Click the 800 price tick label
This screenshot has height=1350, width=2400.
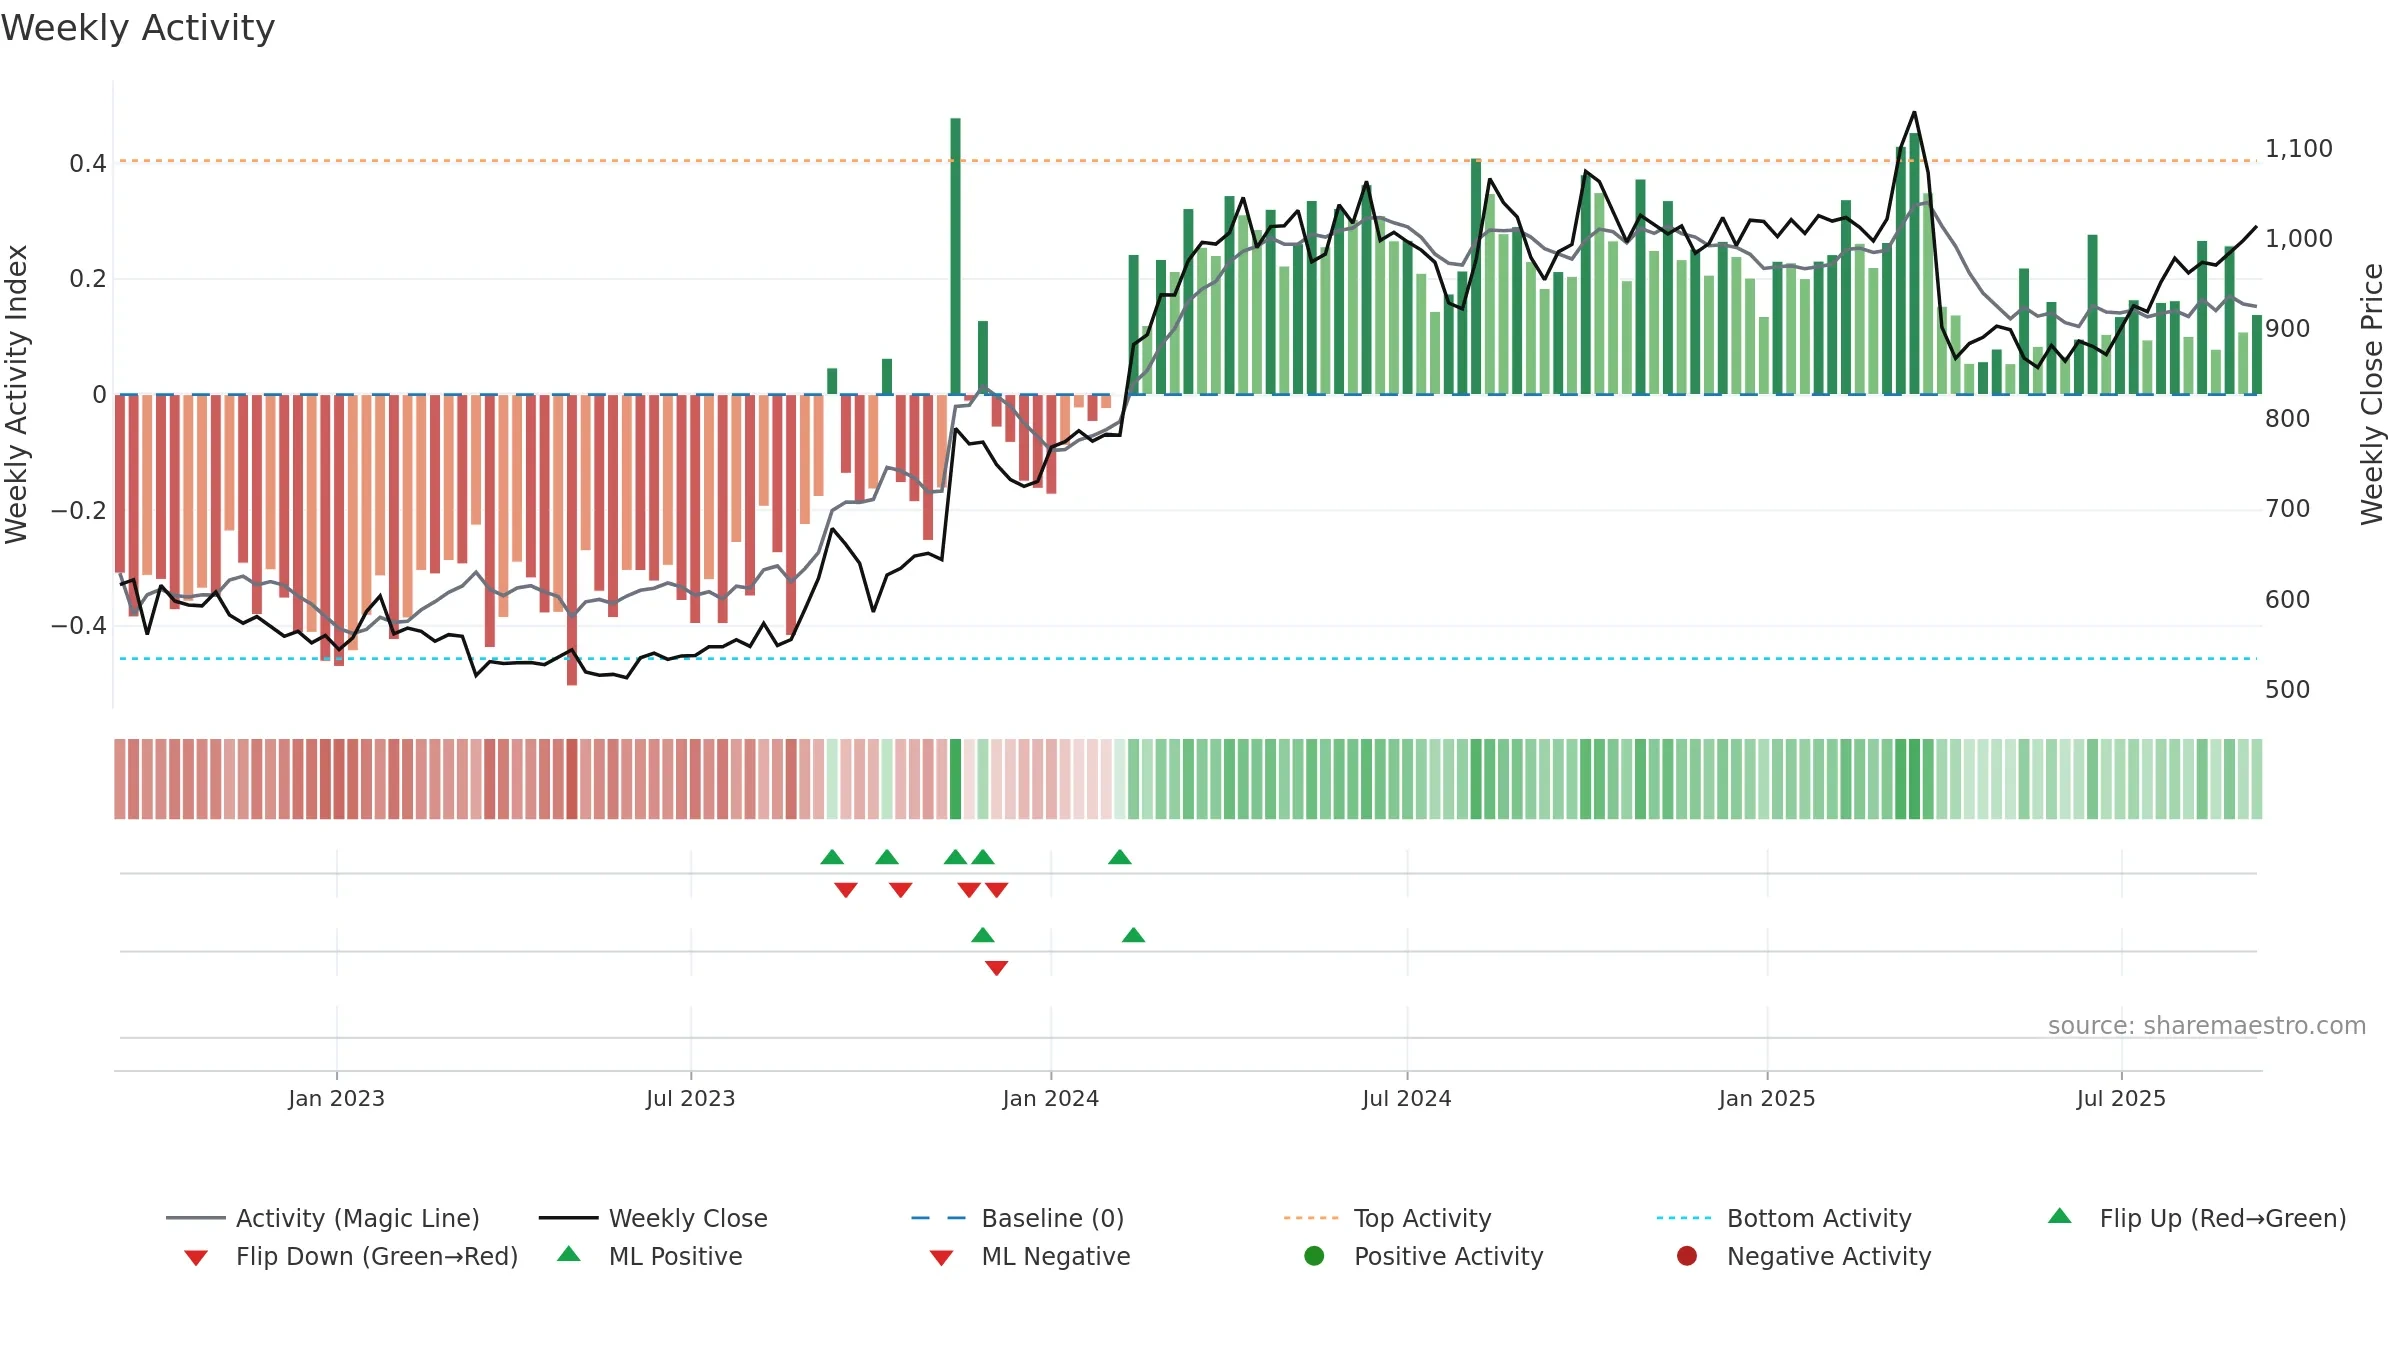click(2288, 418)
